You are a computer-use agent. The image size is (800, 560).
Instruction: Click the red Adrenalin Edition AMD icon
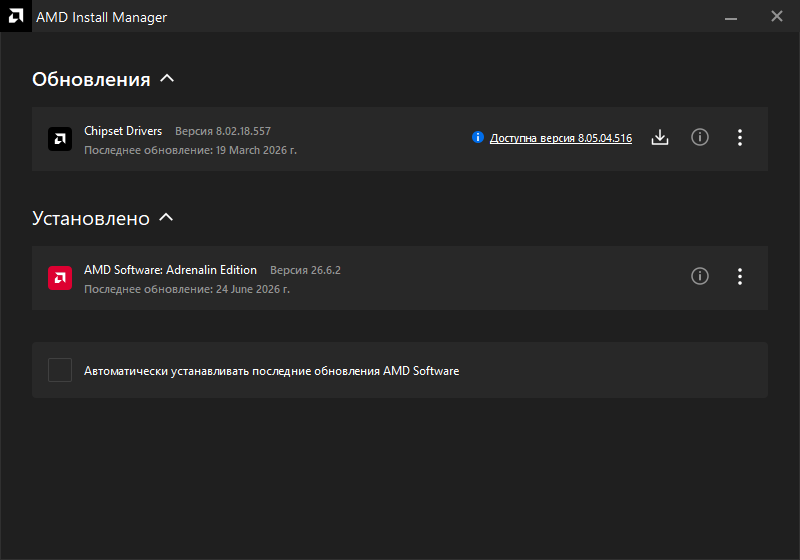click(x=60, y=277)
